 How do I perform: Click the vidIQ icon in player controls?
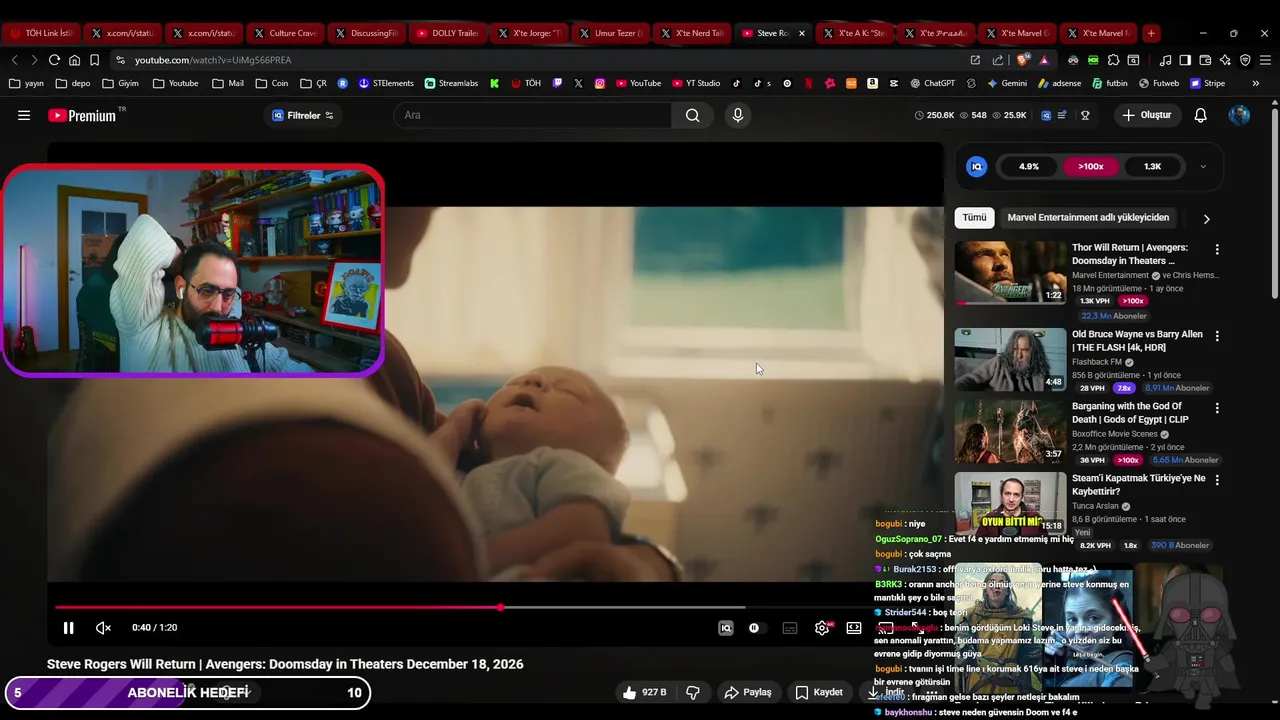pyautogui.click(x=726, y=628)
